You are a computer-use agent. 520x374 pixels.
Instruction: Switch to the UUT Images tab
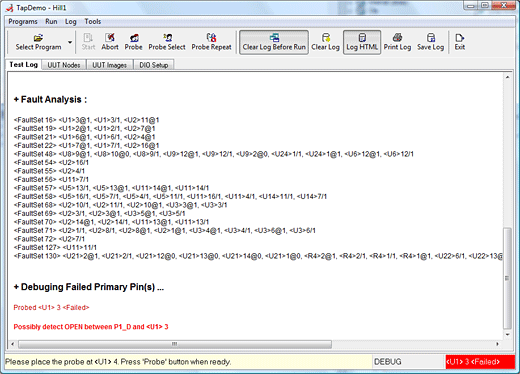(109, 65)
